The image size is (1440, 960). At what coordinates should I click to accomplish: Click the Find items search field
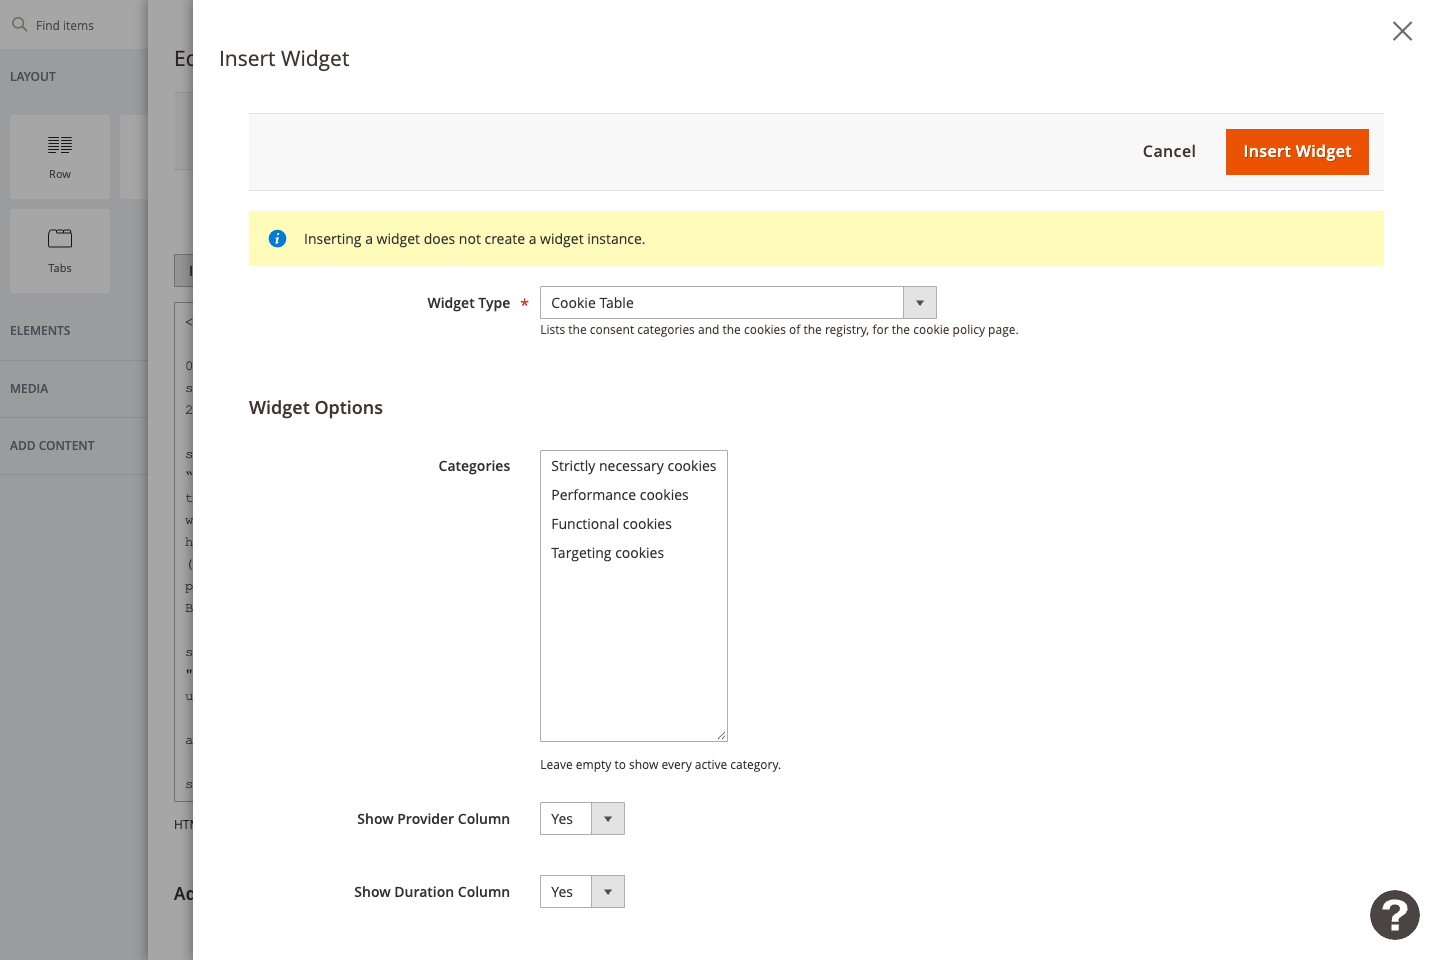[74, 25]
